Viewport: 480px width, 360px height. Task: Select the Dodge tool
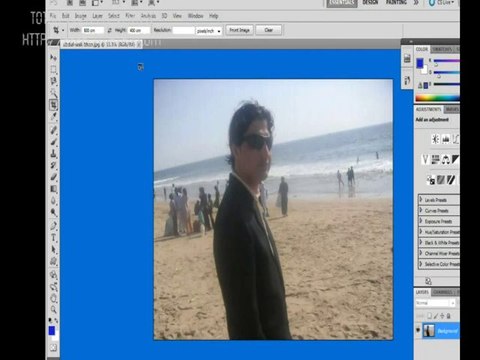point(53,212)
